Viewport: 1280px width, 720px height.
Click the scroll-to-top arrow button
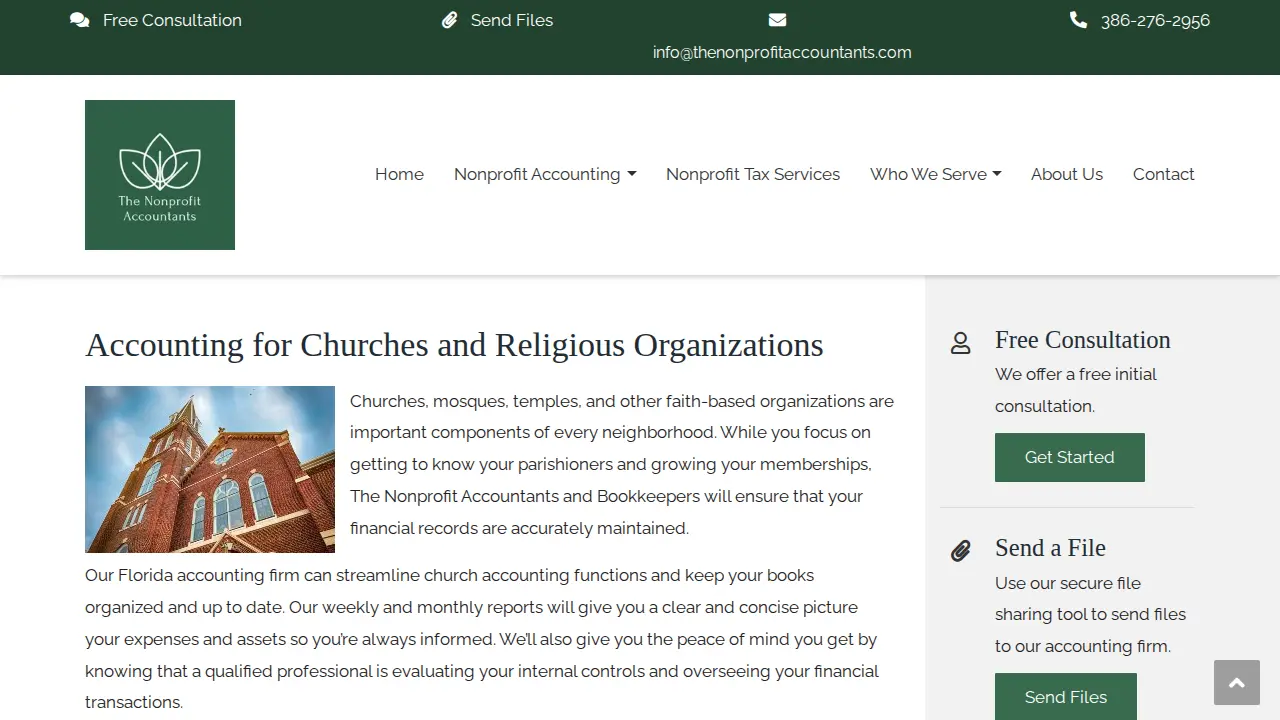[x=1237, y=683]
